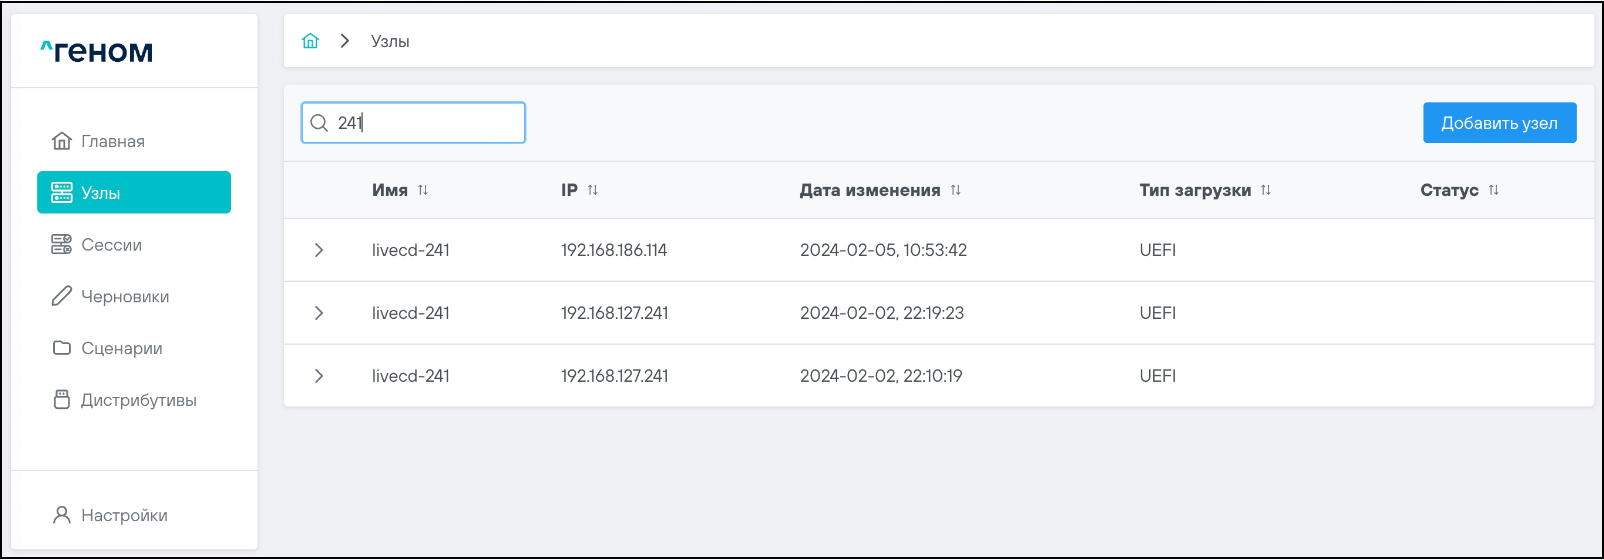Click the Геном logo
This screenshot has height=560, width=1604.
coord(97,51)
